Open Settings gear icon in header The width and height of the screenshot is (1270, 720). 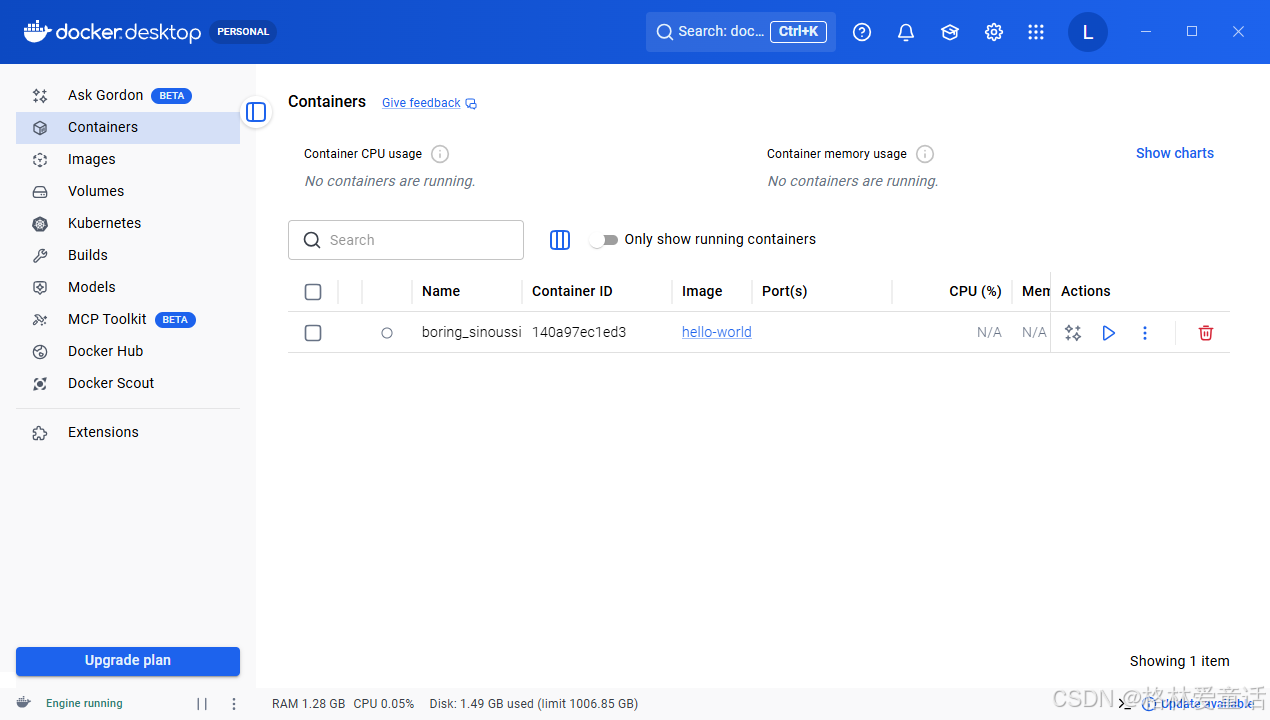pos(994,32)
